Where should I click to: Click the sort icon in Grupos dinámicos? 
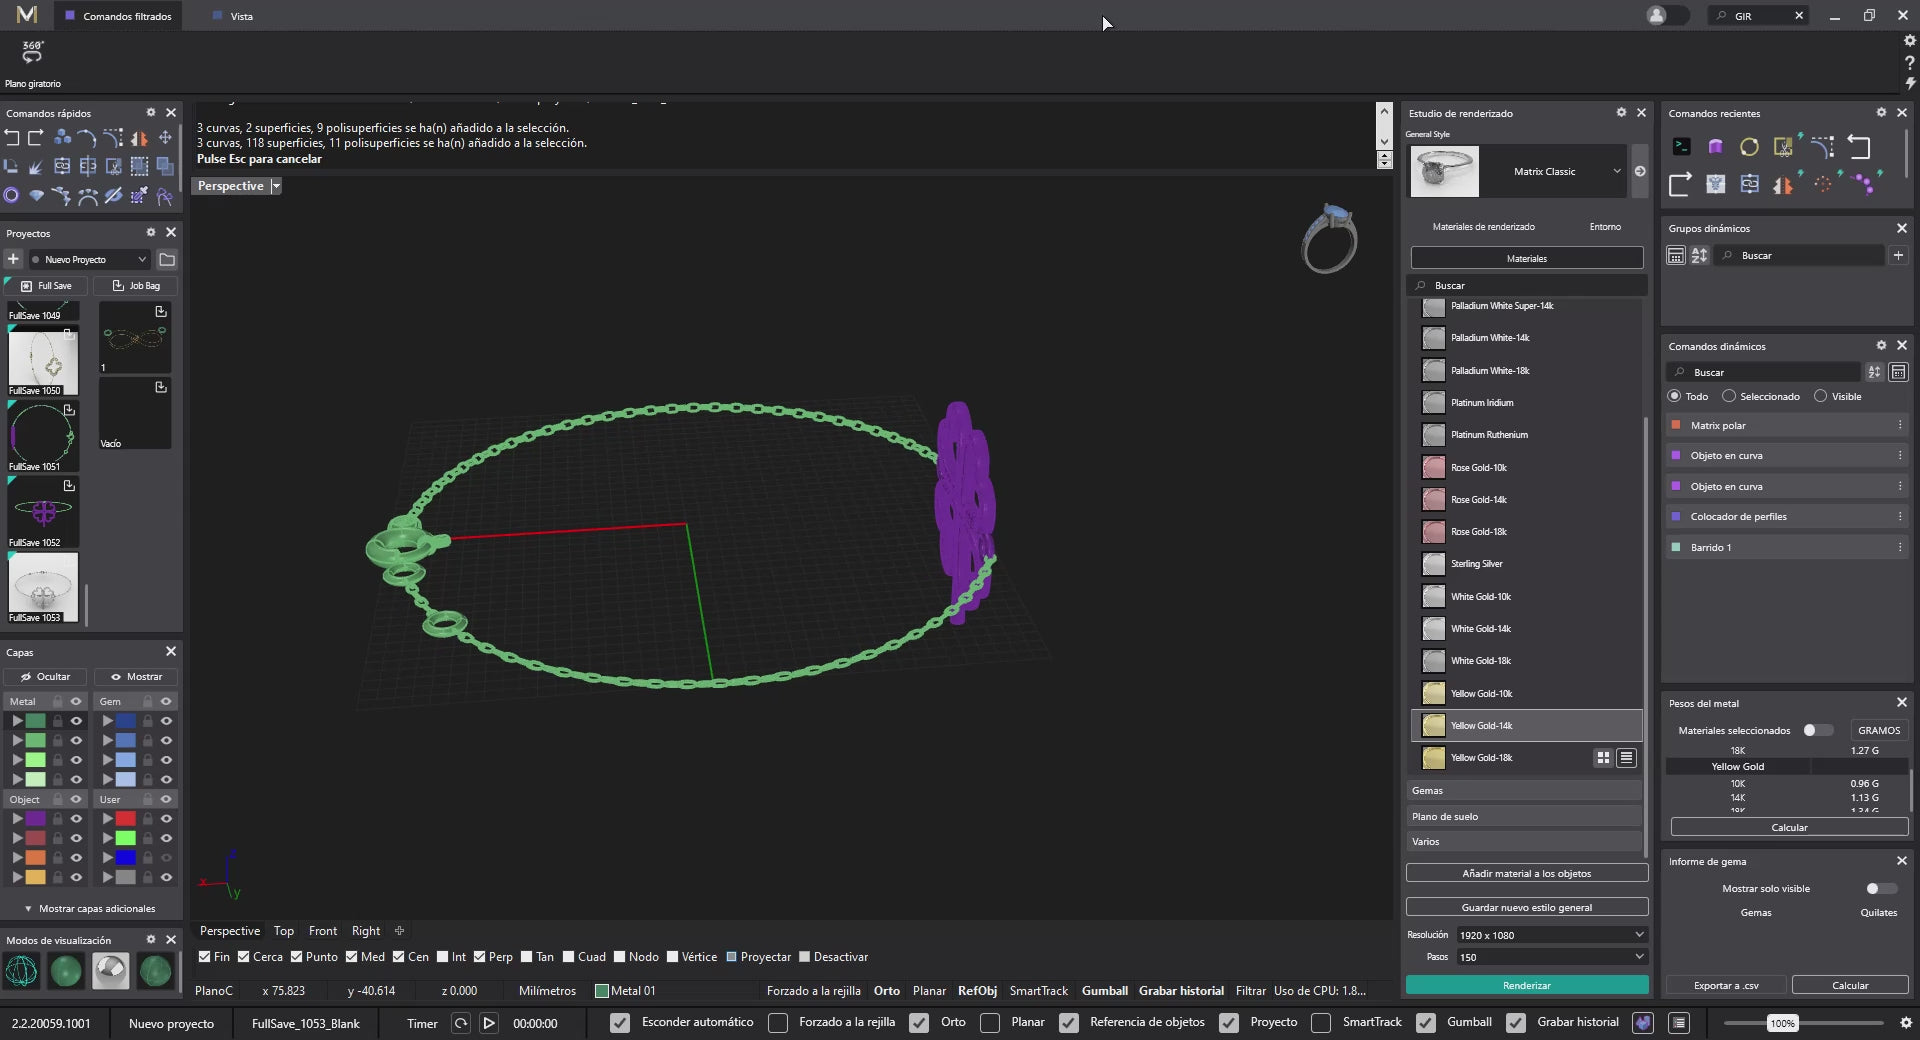[1699, 256]
